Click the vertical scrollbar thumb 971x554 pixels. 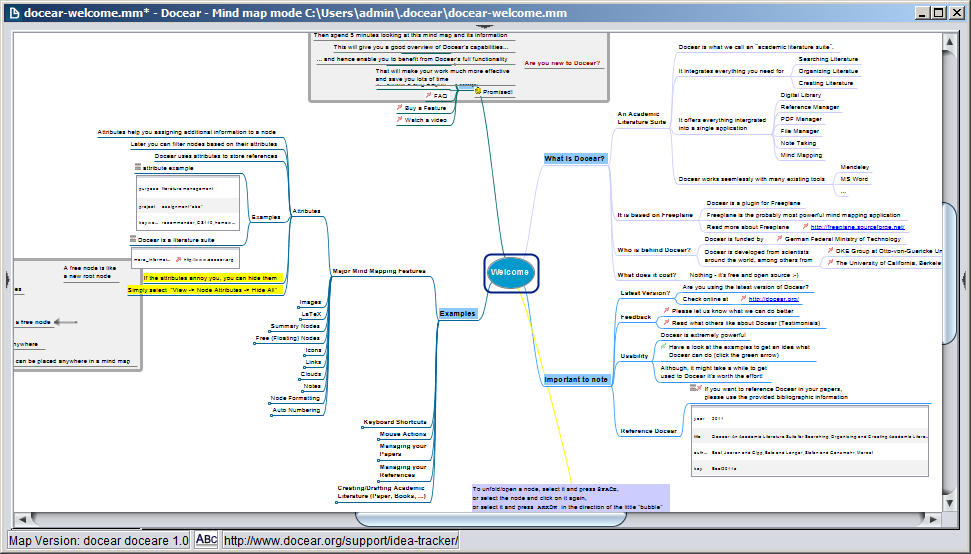pyautogui.click(x=950, y=272)
